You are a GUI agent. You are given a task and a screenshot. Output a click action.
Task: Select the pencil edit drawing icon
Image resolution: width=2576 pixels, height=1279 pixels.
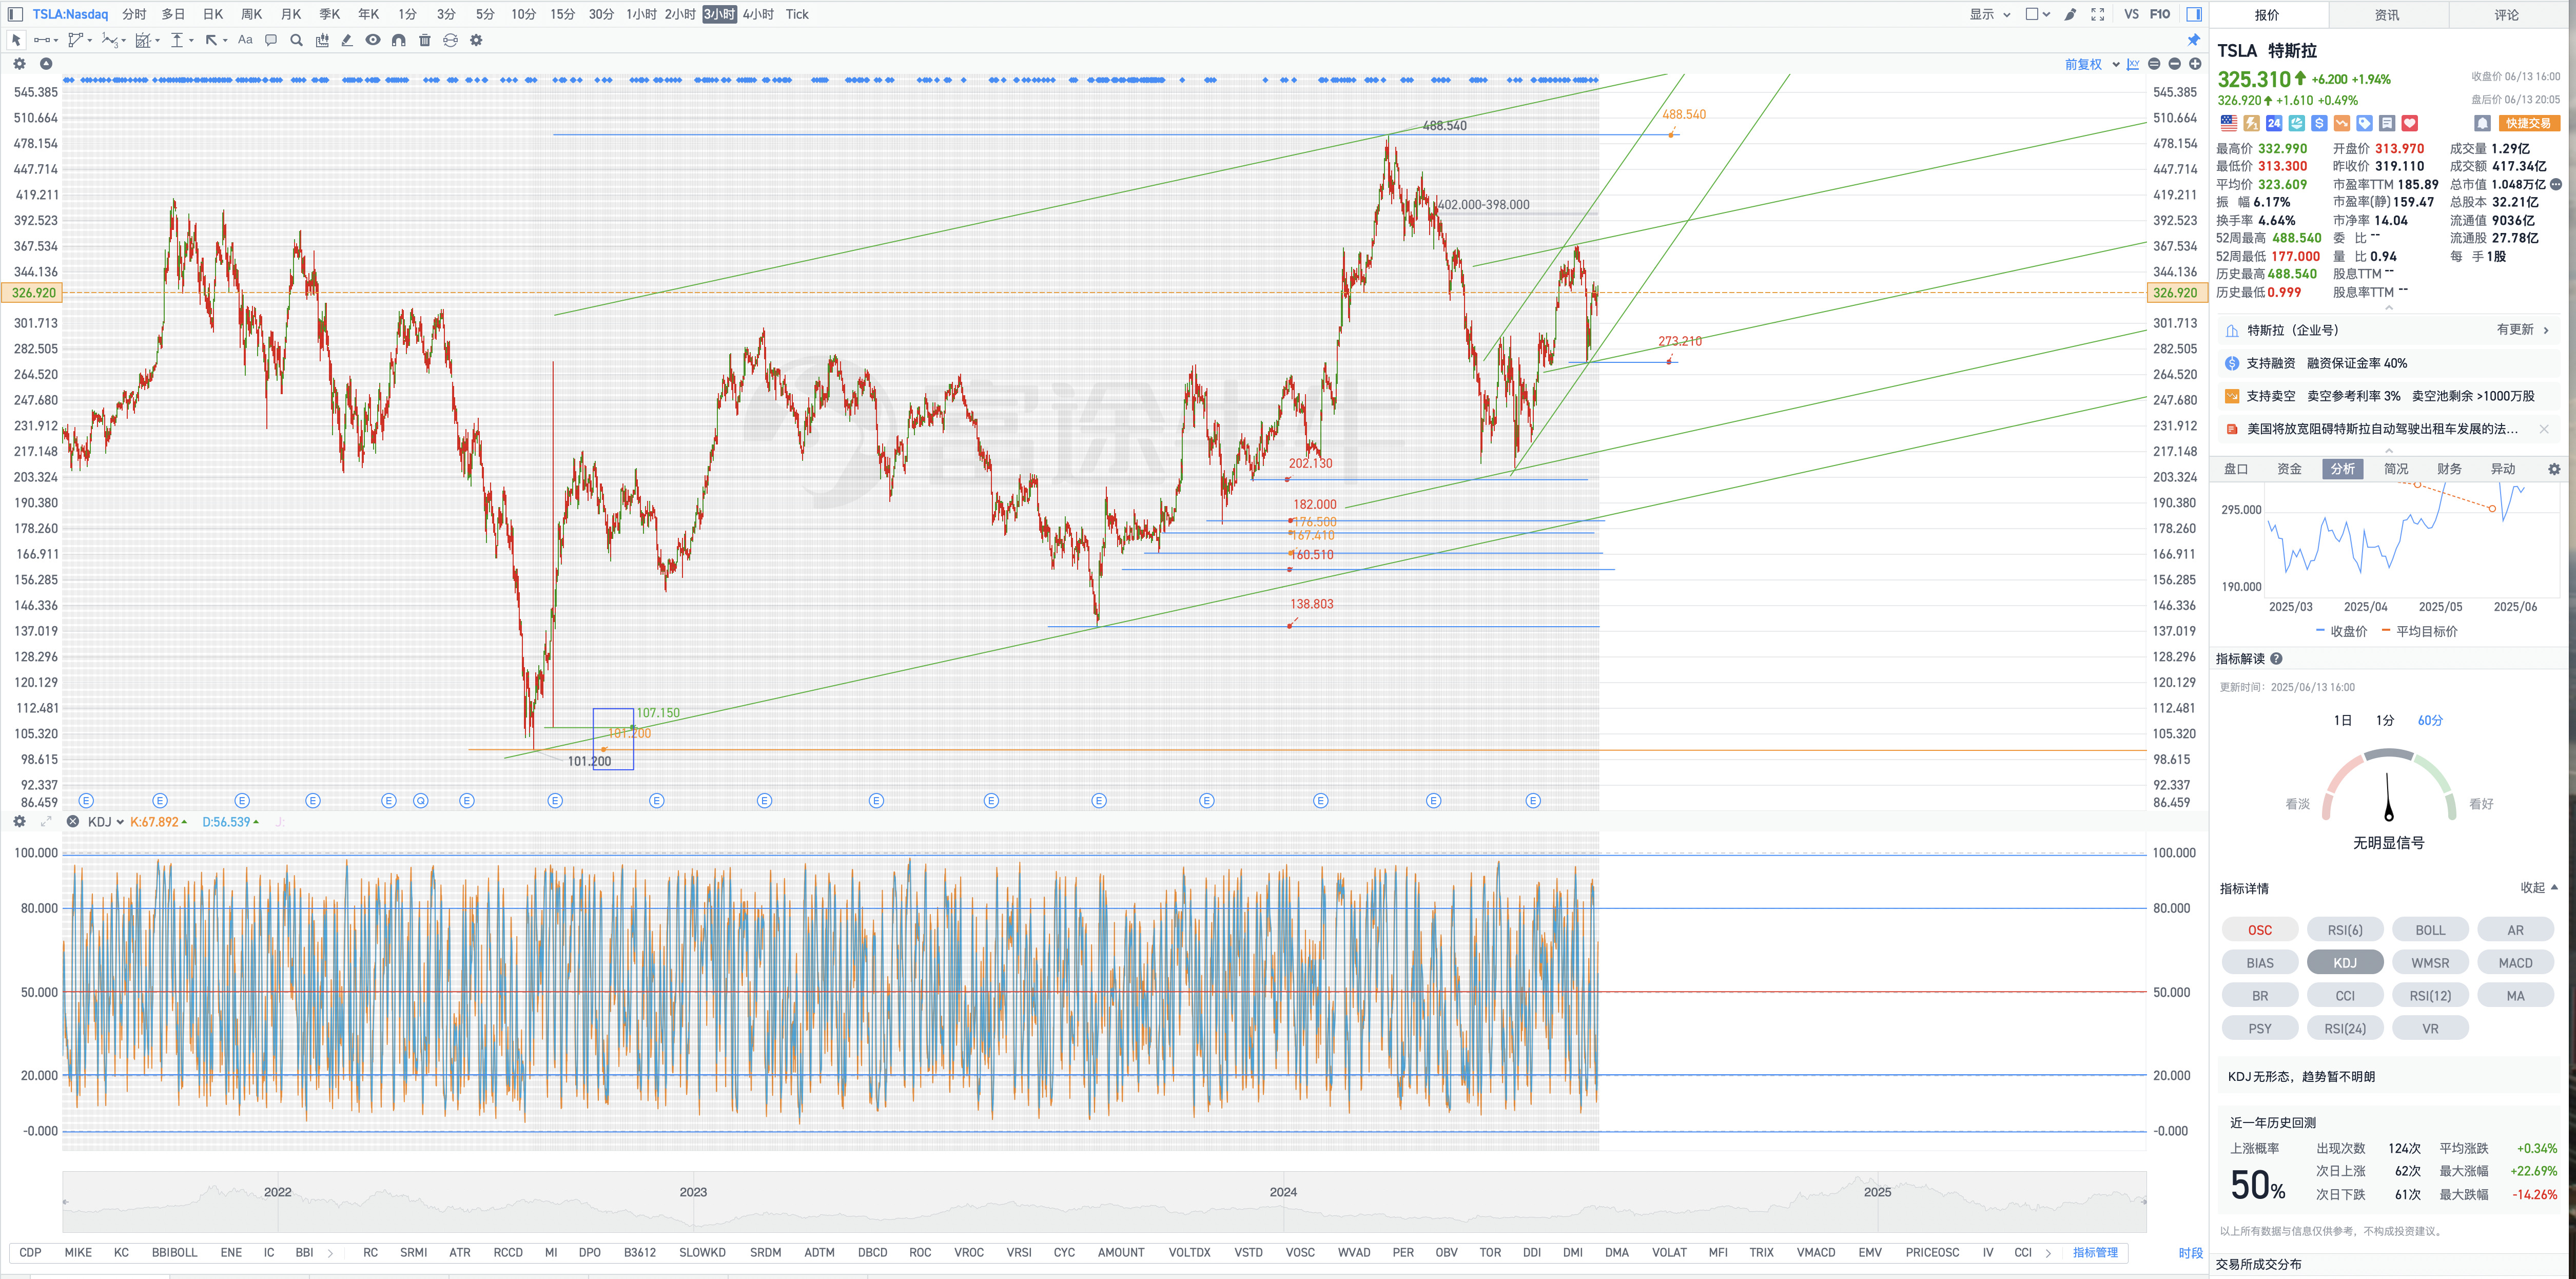(347, 40)
